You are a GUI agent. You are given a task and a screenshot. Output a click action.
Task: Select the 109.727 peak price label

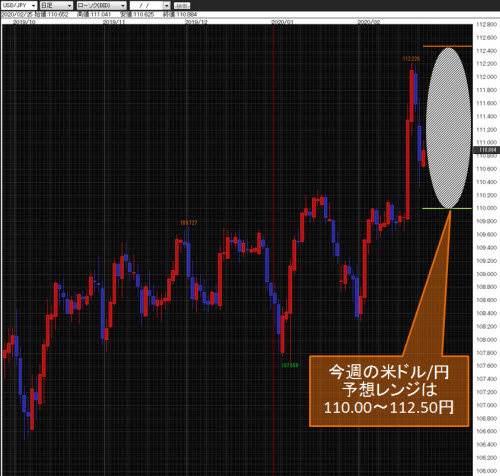click(x=188, y=222)
